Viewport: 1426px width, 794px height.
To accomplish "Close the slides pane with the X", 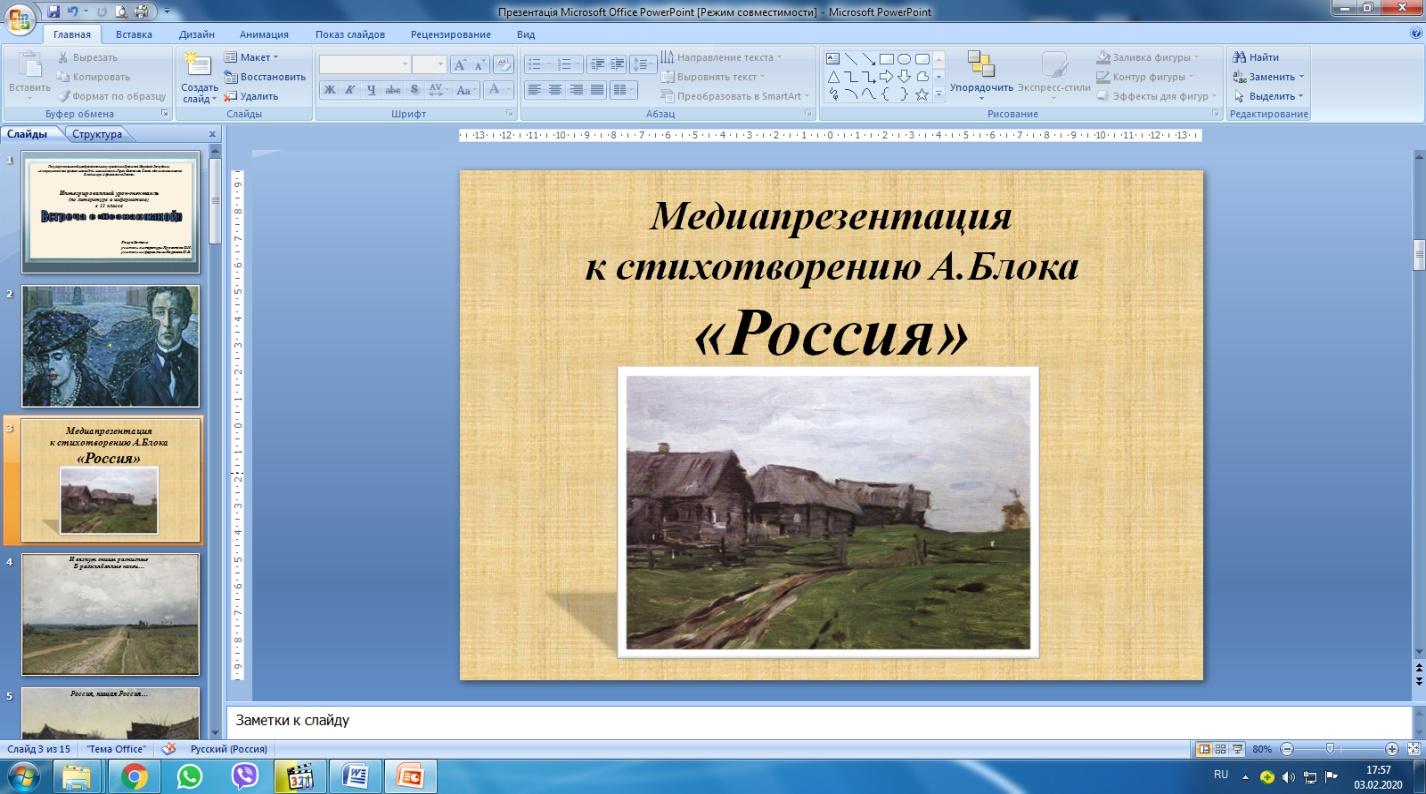I will coord(212,134).
